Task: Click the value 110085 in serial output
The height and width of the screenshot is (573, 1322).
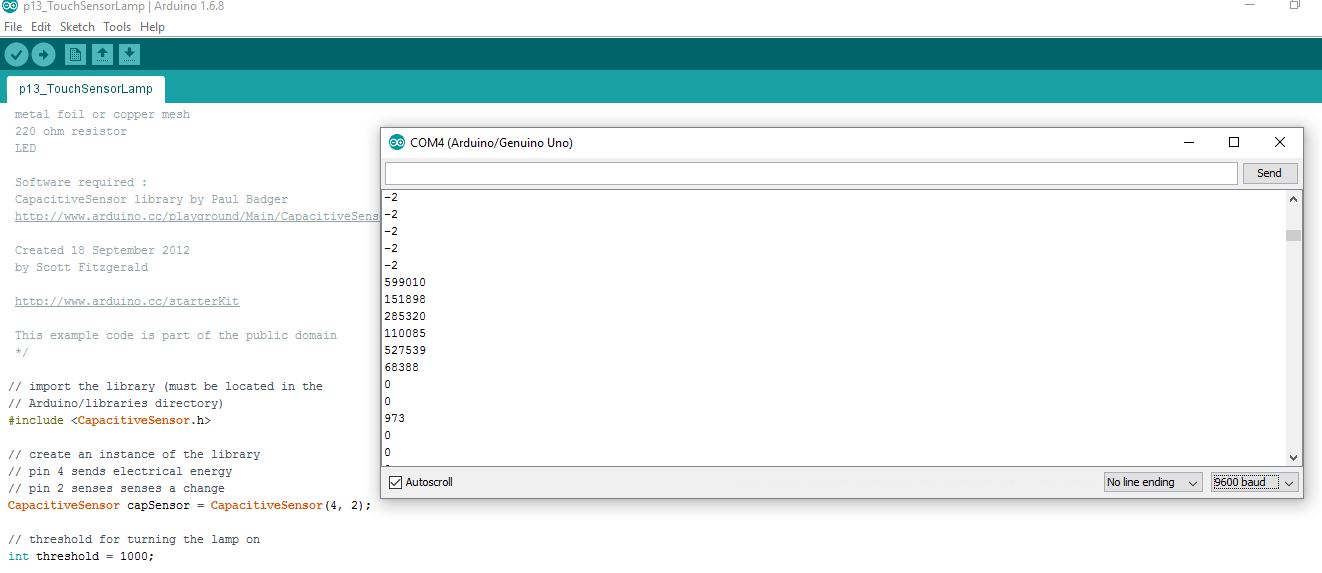Action: [x=404, y=333]
